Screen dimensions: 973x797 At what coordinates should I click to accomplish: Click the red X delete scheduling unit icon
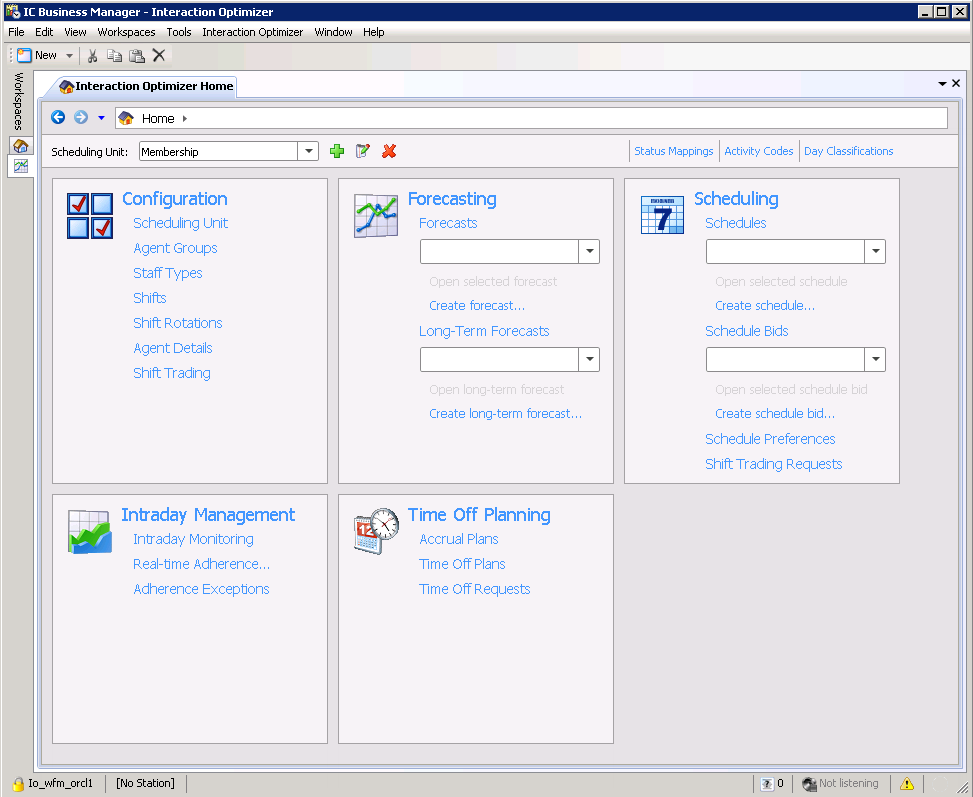[389, 151]
